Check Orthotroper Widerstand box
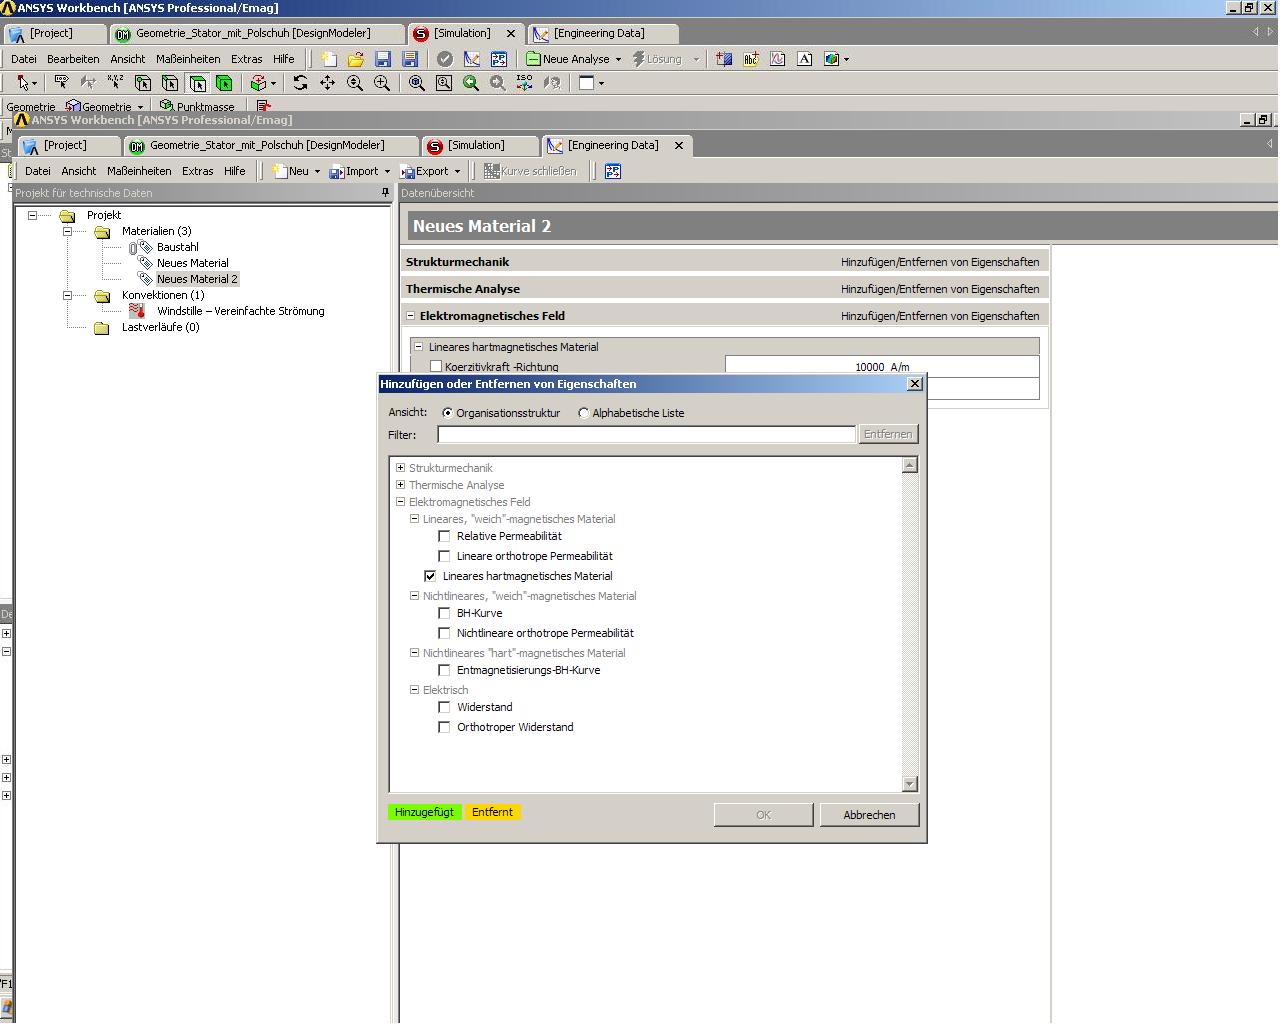The width and height of the screenshot is (1280, 1024). pos(444,727)
